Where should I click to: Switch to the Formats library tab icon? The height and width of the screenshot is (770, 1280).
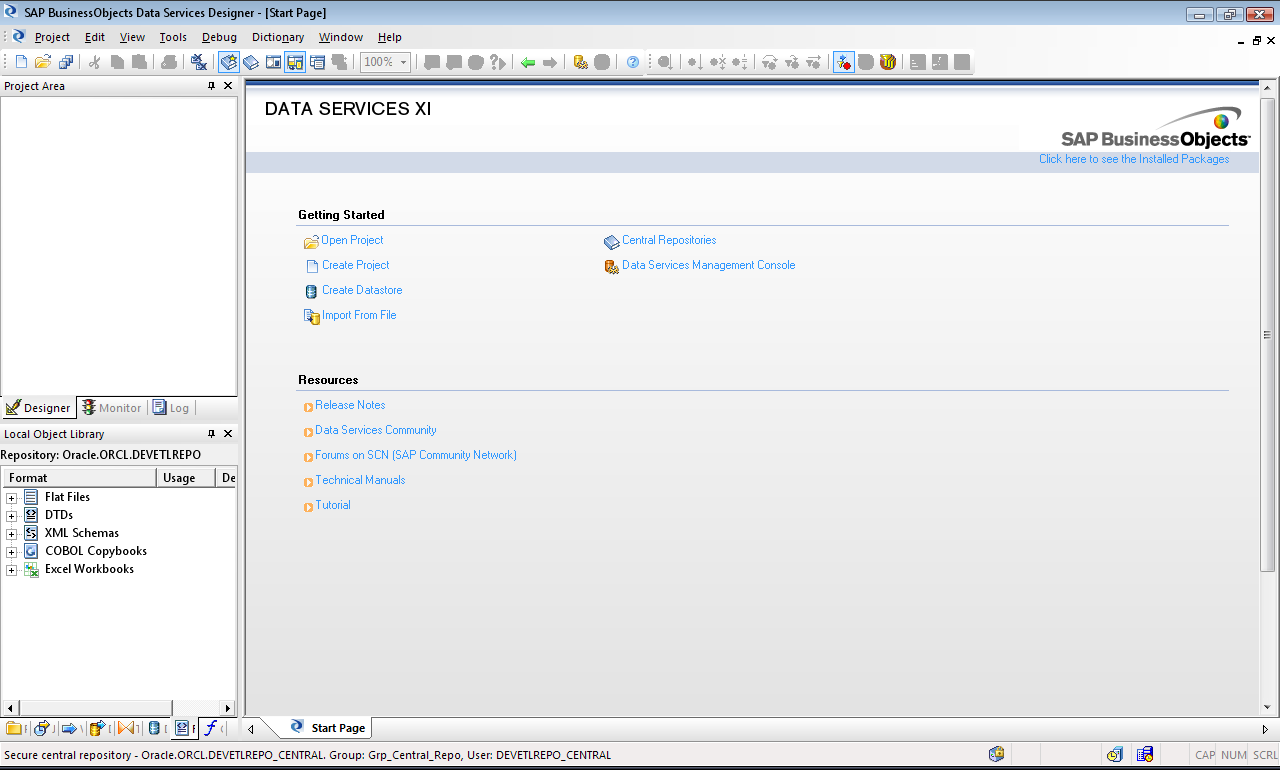(182, 728)
